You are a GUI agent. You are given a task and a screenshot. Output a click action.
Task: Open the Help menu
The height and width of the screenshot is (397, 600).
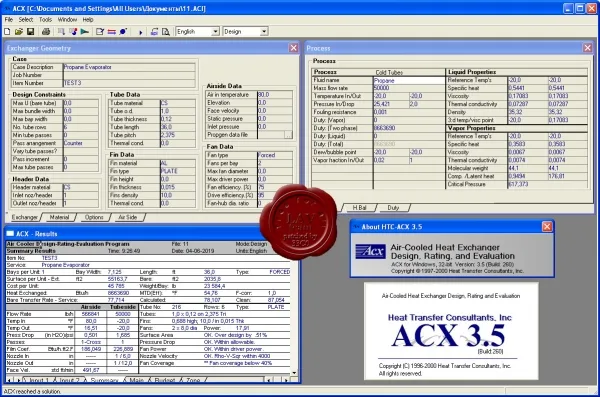click(88, 20)
